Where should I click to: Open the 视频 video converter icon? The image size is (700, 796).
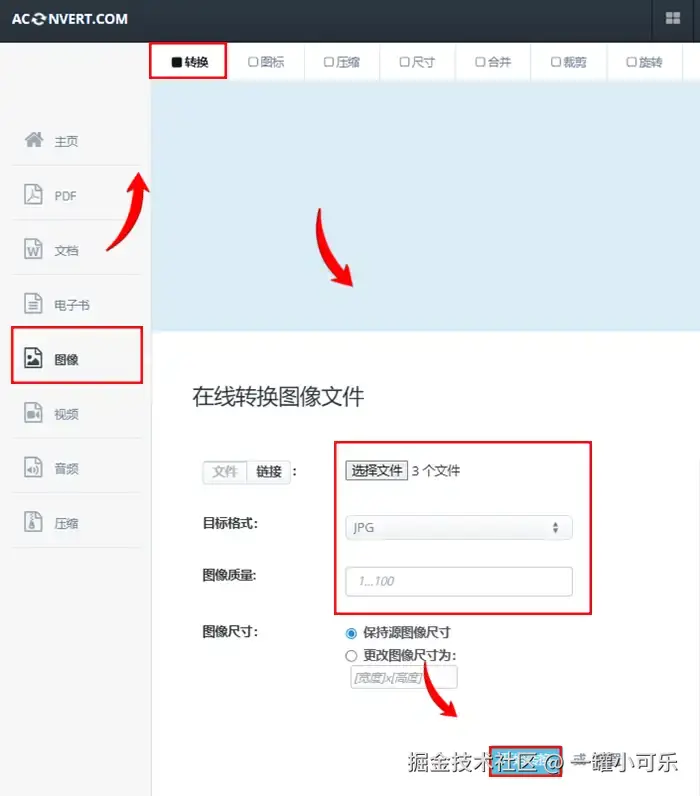pos(34,413)
